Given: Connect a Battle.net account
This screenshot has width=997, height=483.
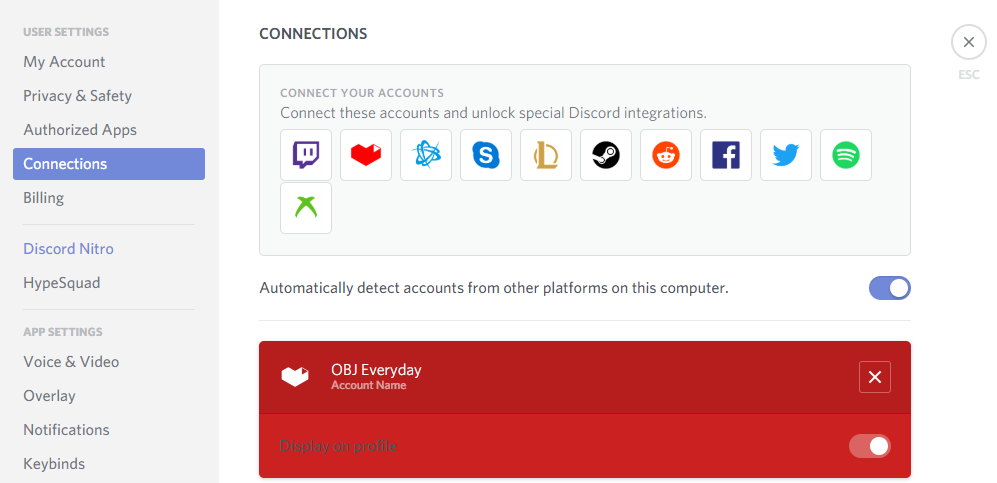Looking at the screenshot, I should pyautogui.click(x=426, y=155).
